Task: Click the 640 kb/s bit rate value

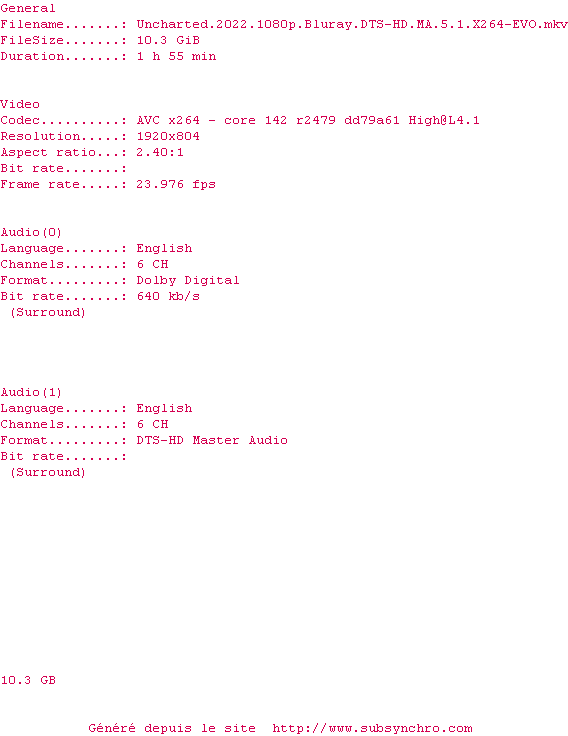Action: tap(168, 296)
